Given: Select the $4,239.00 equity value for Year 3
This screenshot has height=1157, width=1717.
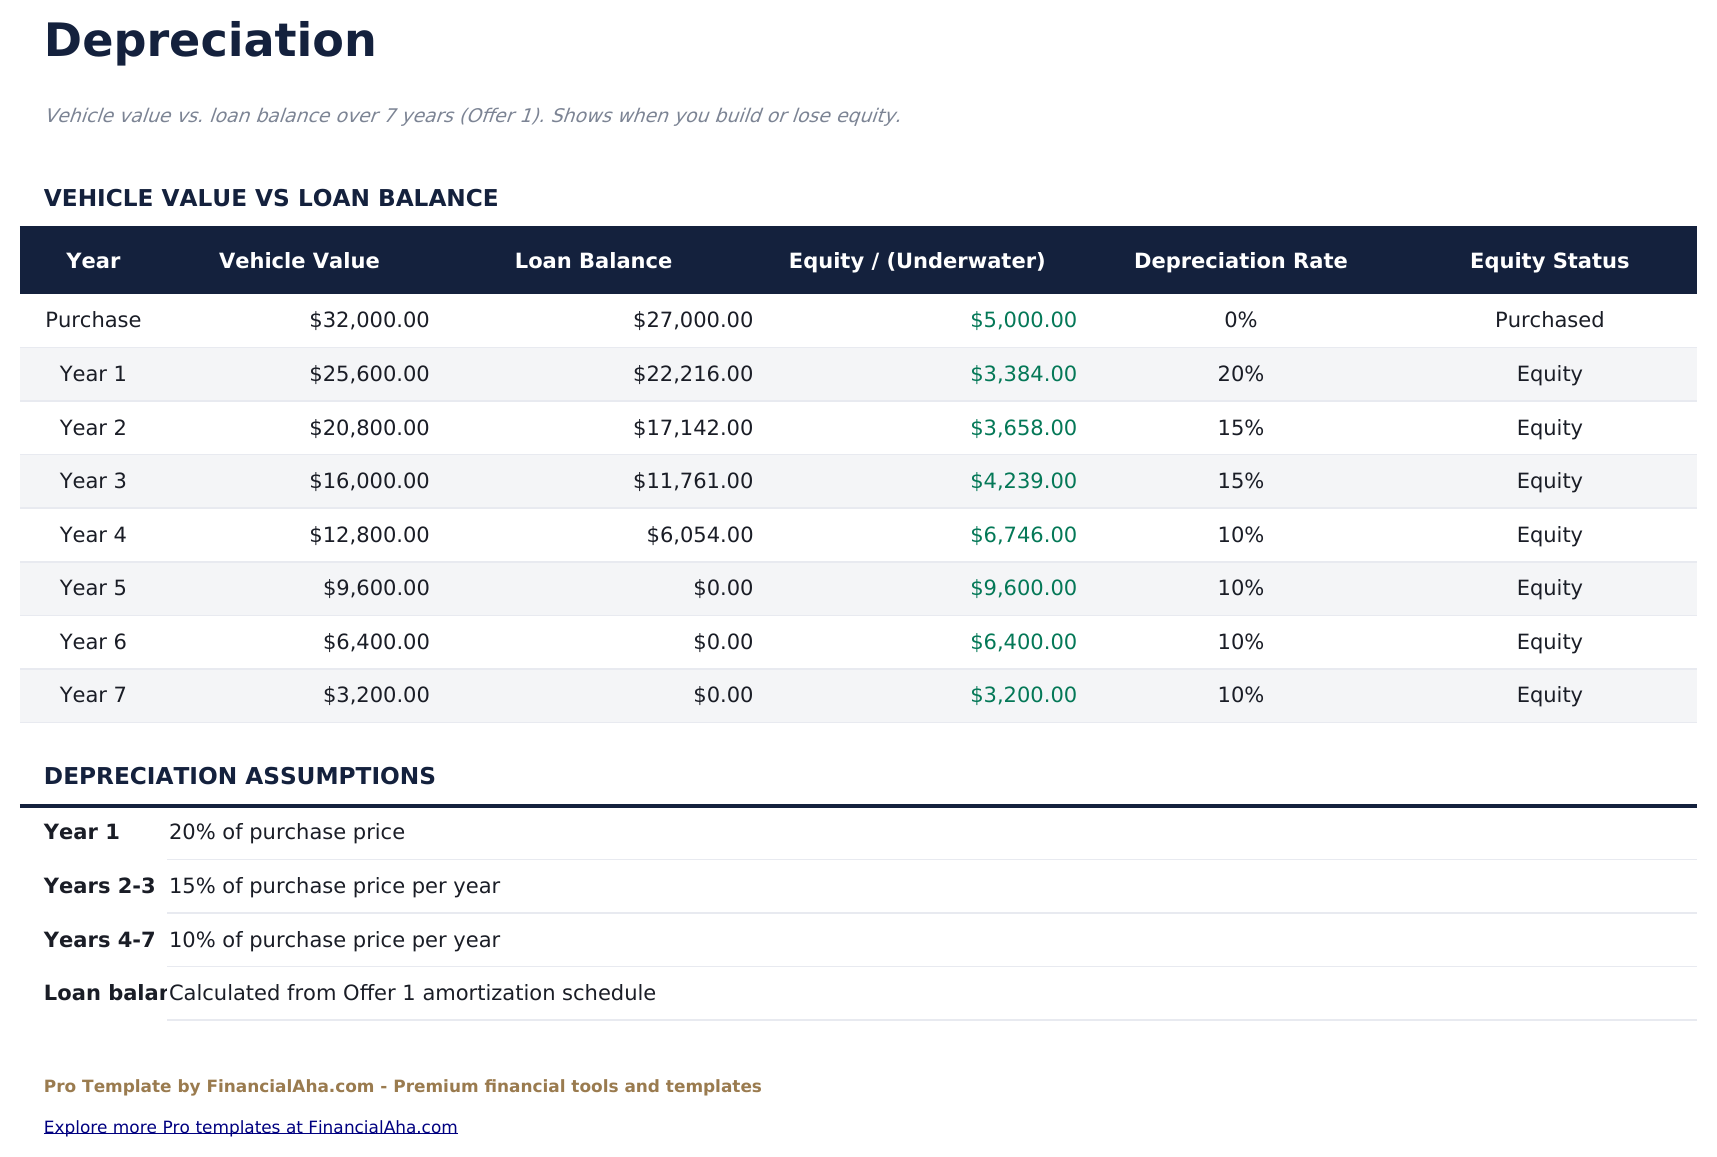Looking at the screenshot, I should pos(1022,481).
